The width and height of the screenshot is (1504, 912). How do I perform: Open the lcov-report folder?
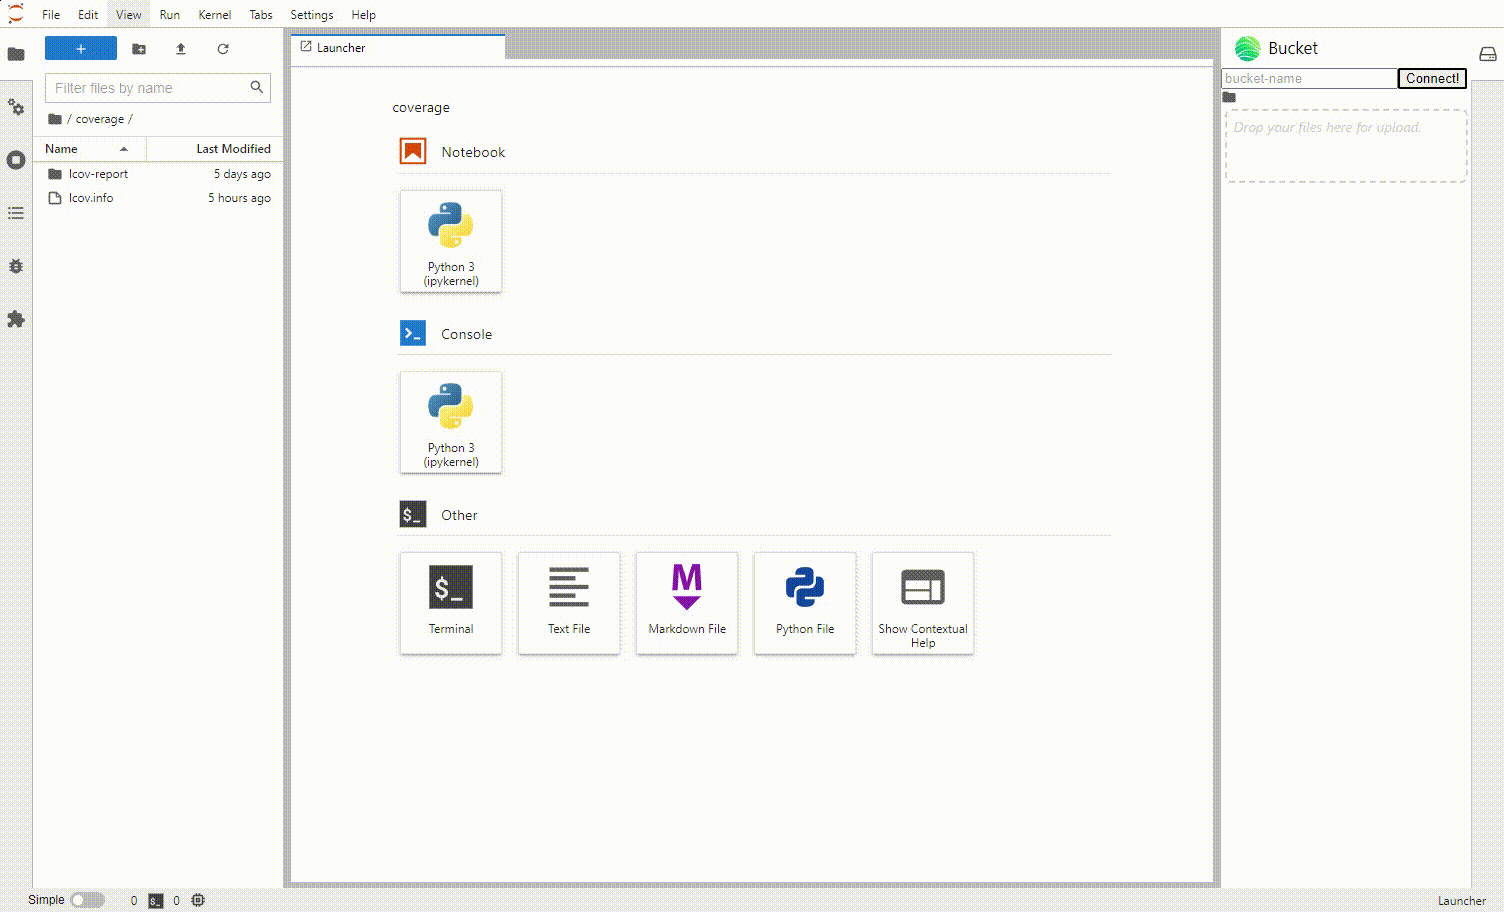98,173
